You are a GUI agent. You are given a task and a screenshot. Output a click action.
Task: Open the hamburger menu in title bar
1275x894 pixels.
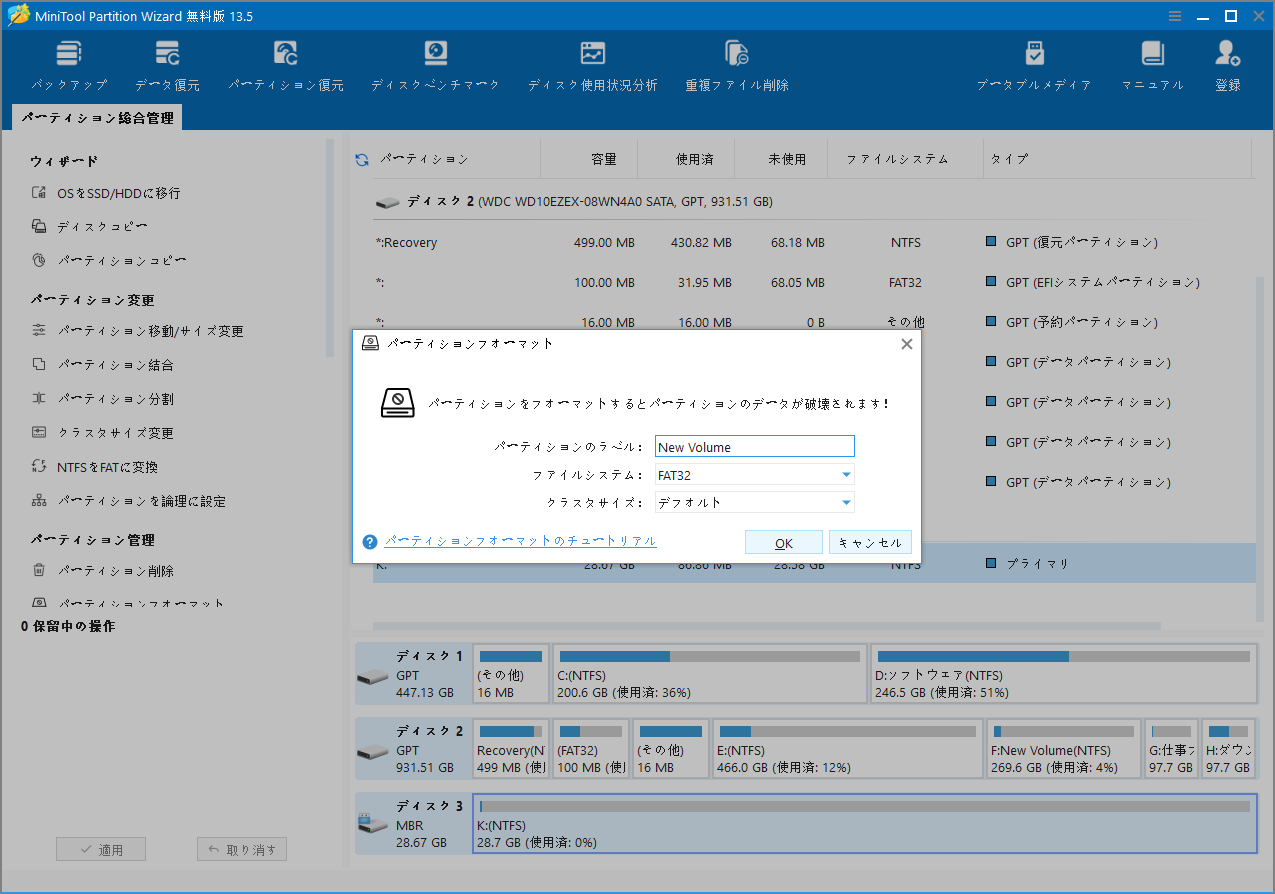[1173, 15]
